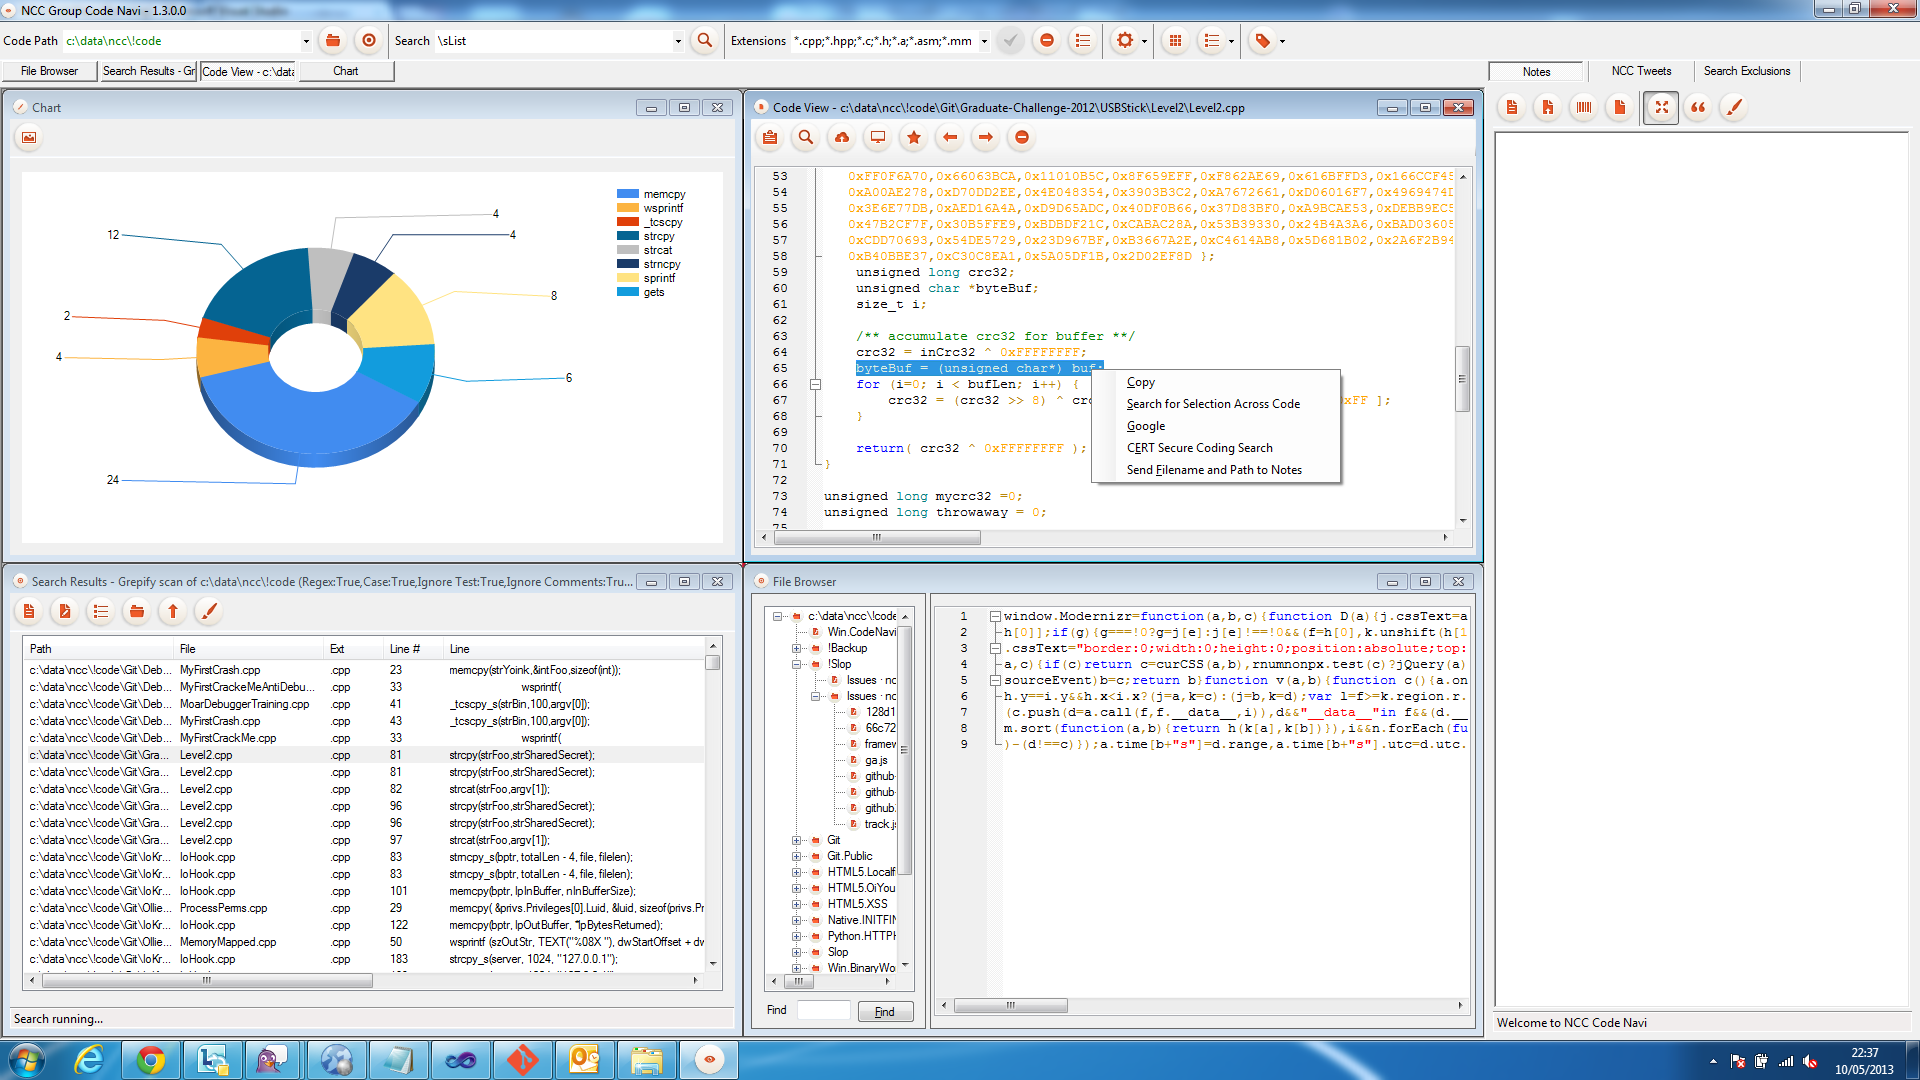Toggle the expand arrows button in Notes toolbar

point(1661,107)
